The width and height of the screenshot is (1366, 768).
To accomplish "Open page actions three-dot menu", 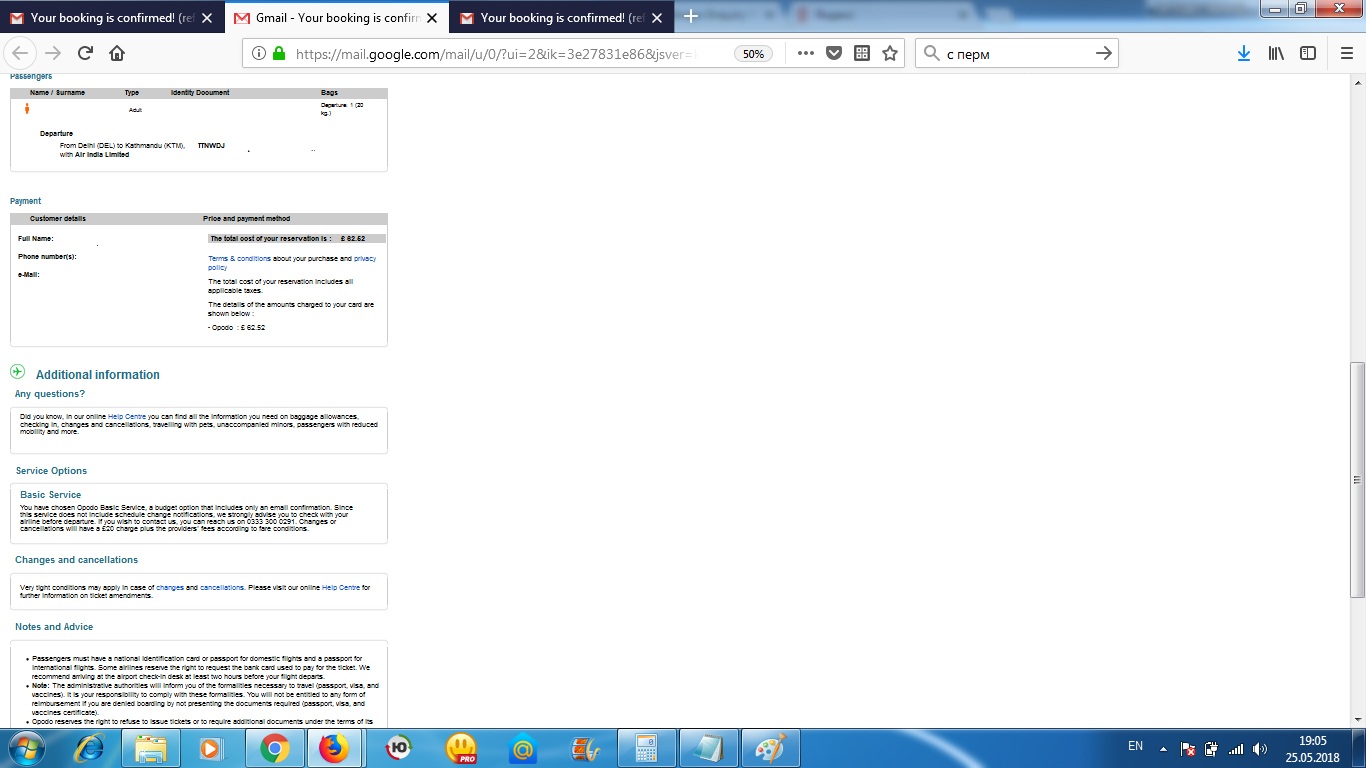I will 806,54.
